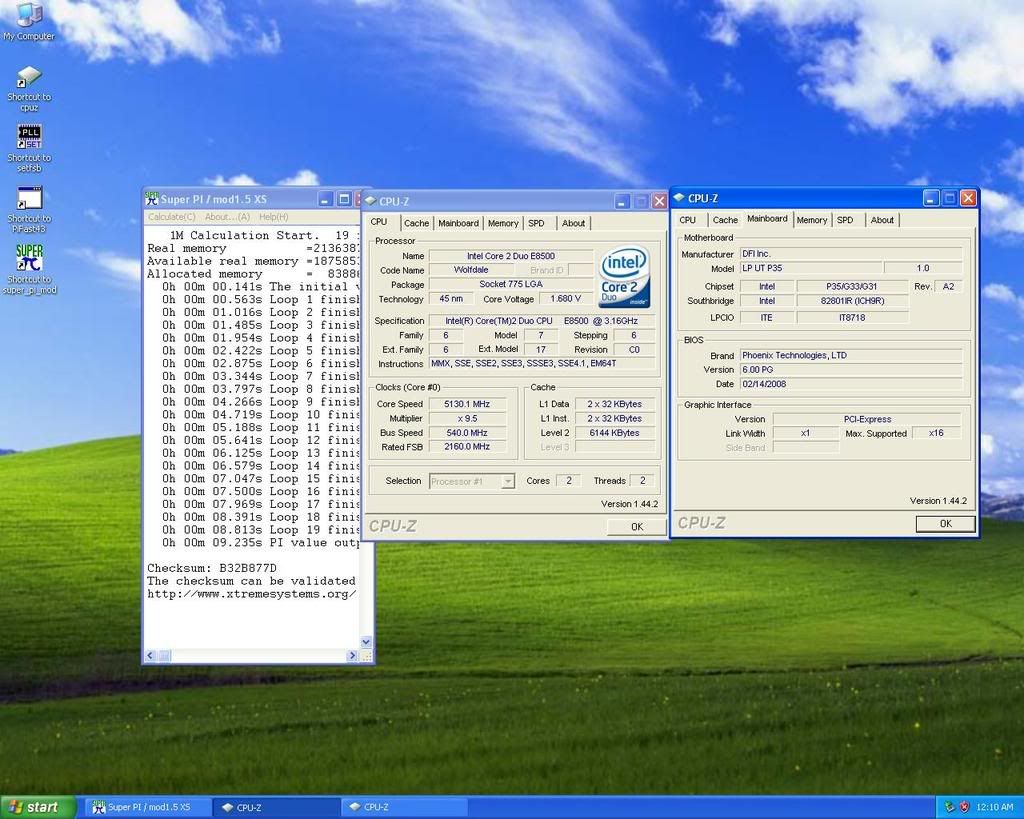Image resolution: width=1024 pixels, height=819 pixels.
Task: Select CPU tab in left CPU-Z
Action: (379, 222)
